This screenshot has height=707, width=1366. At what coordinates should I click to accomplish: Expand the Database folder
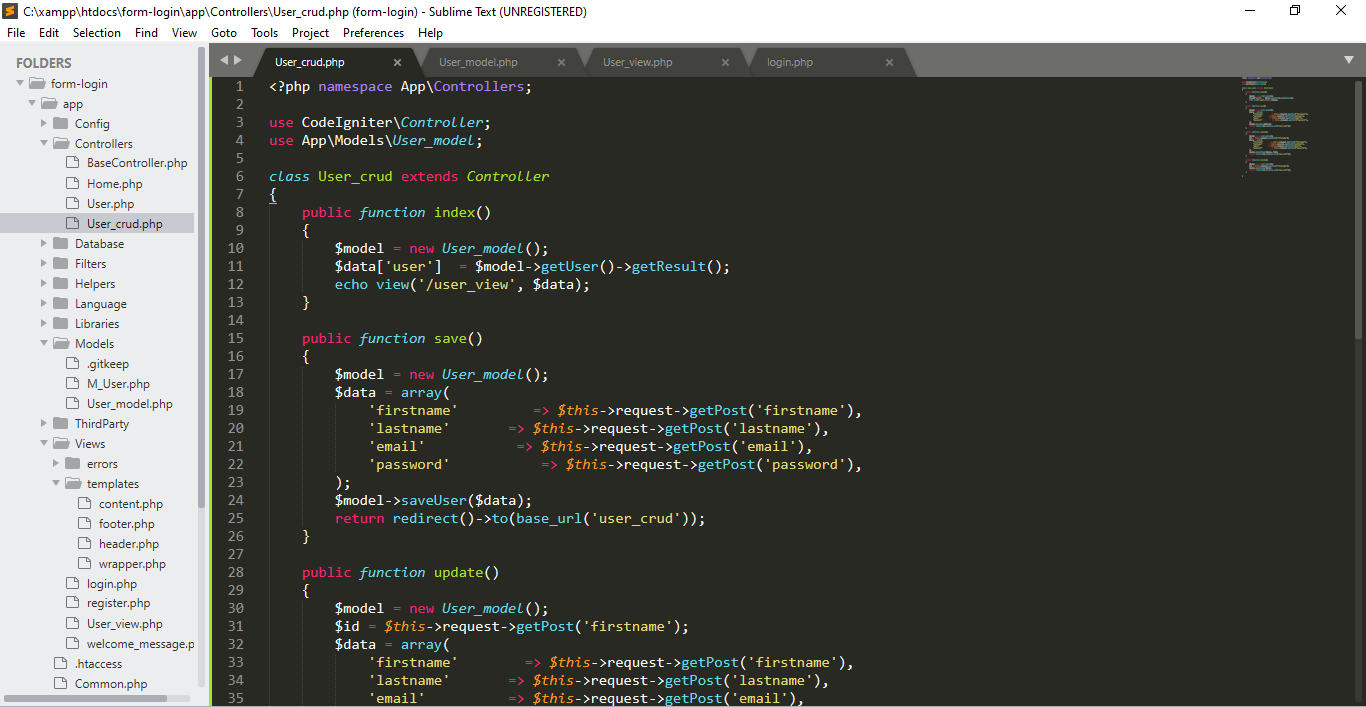pos(44,244)
